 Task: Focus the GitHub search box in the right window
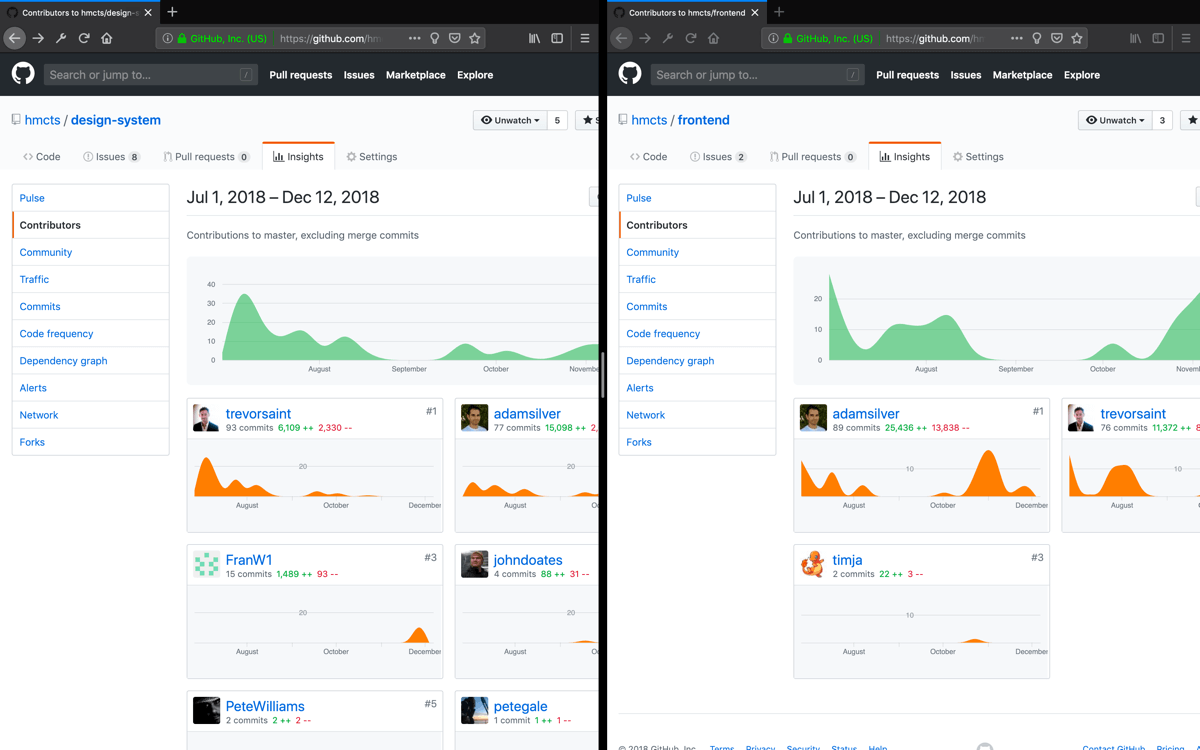pyautogui.click(x=758, y=75)
